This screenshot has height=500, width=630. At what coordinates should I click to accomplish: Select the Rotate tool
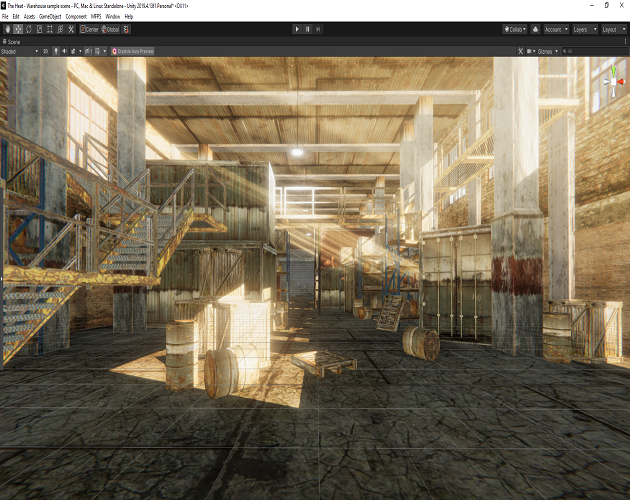point(30,29)
